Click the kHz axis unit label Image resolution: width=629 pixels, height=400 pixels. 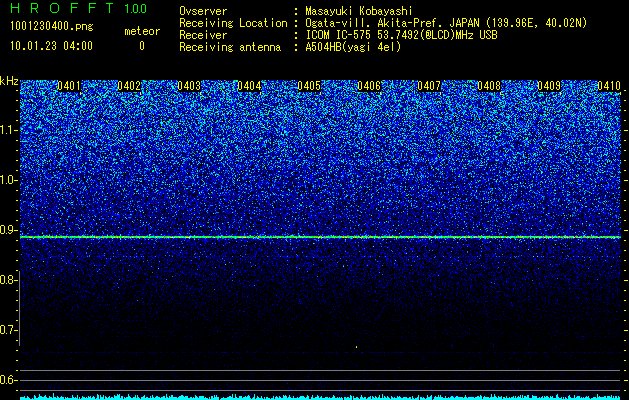[9, 81]
